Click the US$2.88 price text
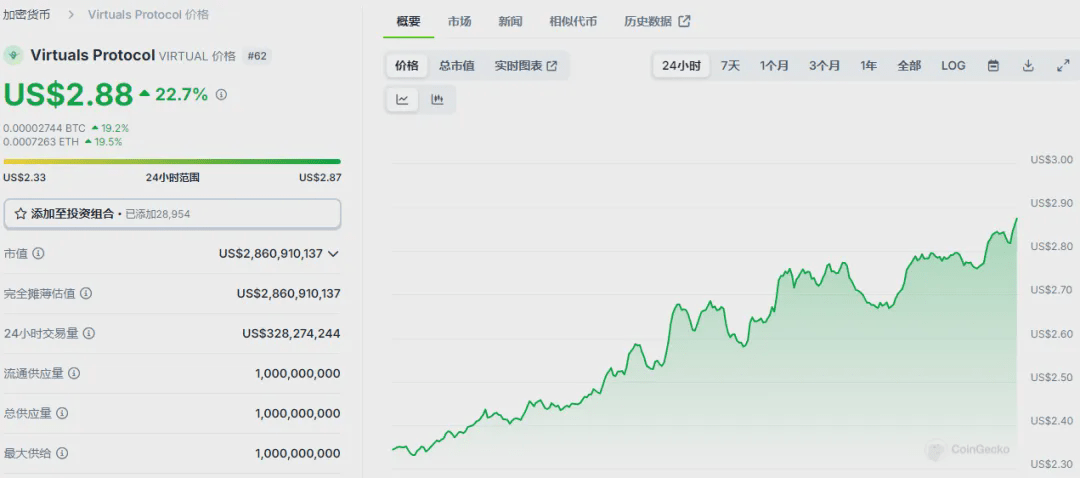This screenshot has height=478, width=1080. tap(68, 95)
